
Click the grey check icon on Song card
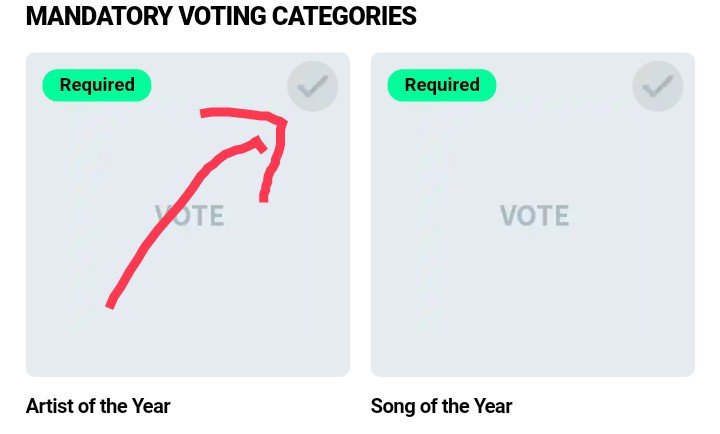pyautogui.click(x=658, y=86)
